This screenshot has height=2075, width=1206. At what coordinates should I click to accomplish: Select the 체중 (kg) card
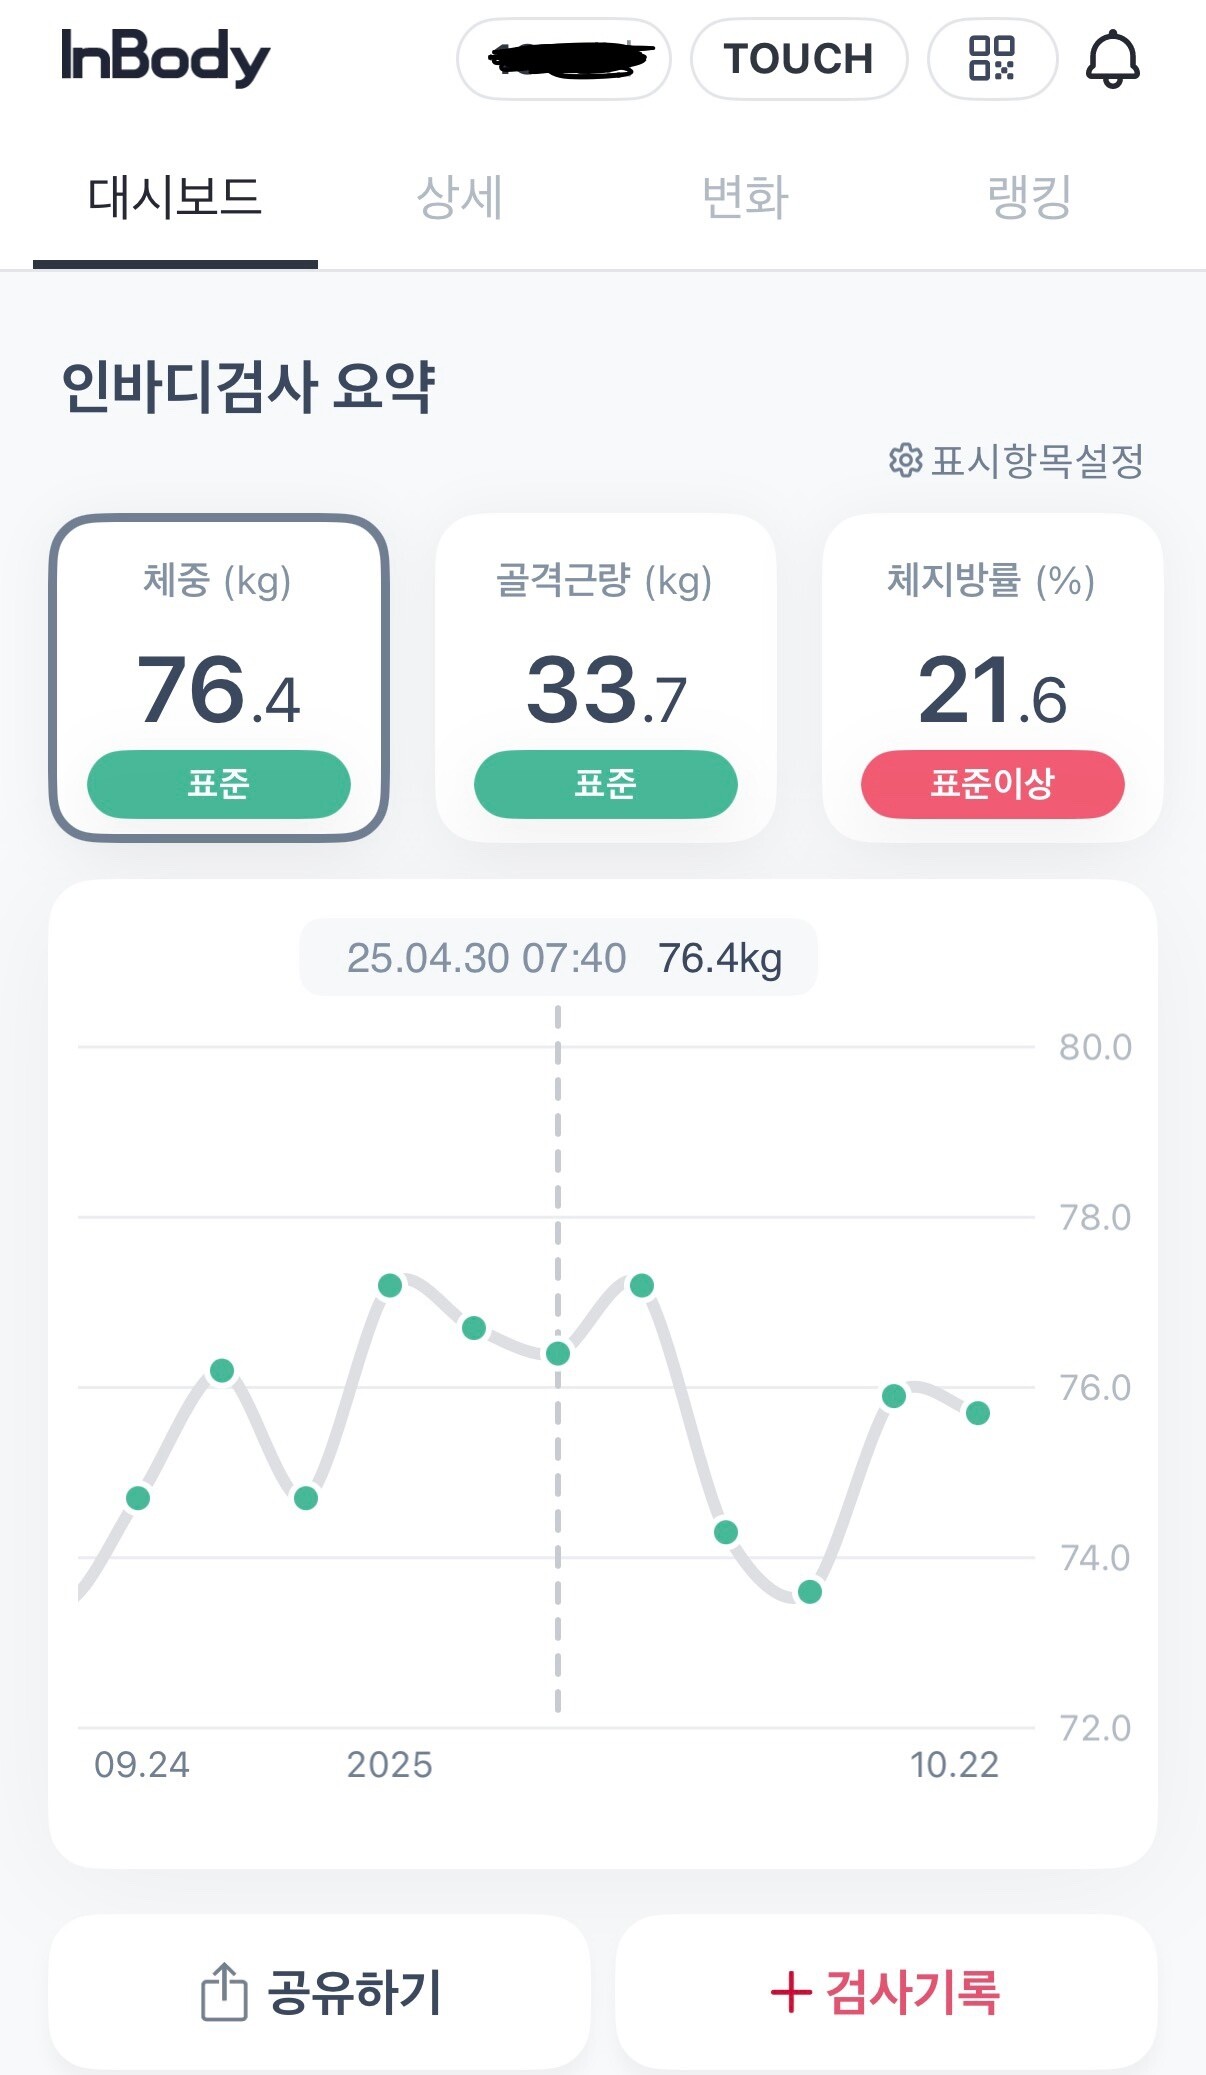pyautogui.click(x=219, y=678)
